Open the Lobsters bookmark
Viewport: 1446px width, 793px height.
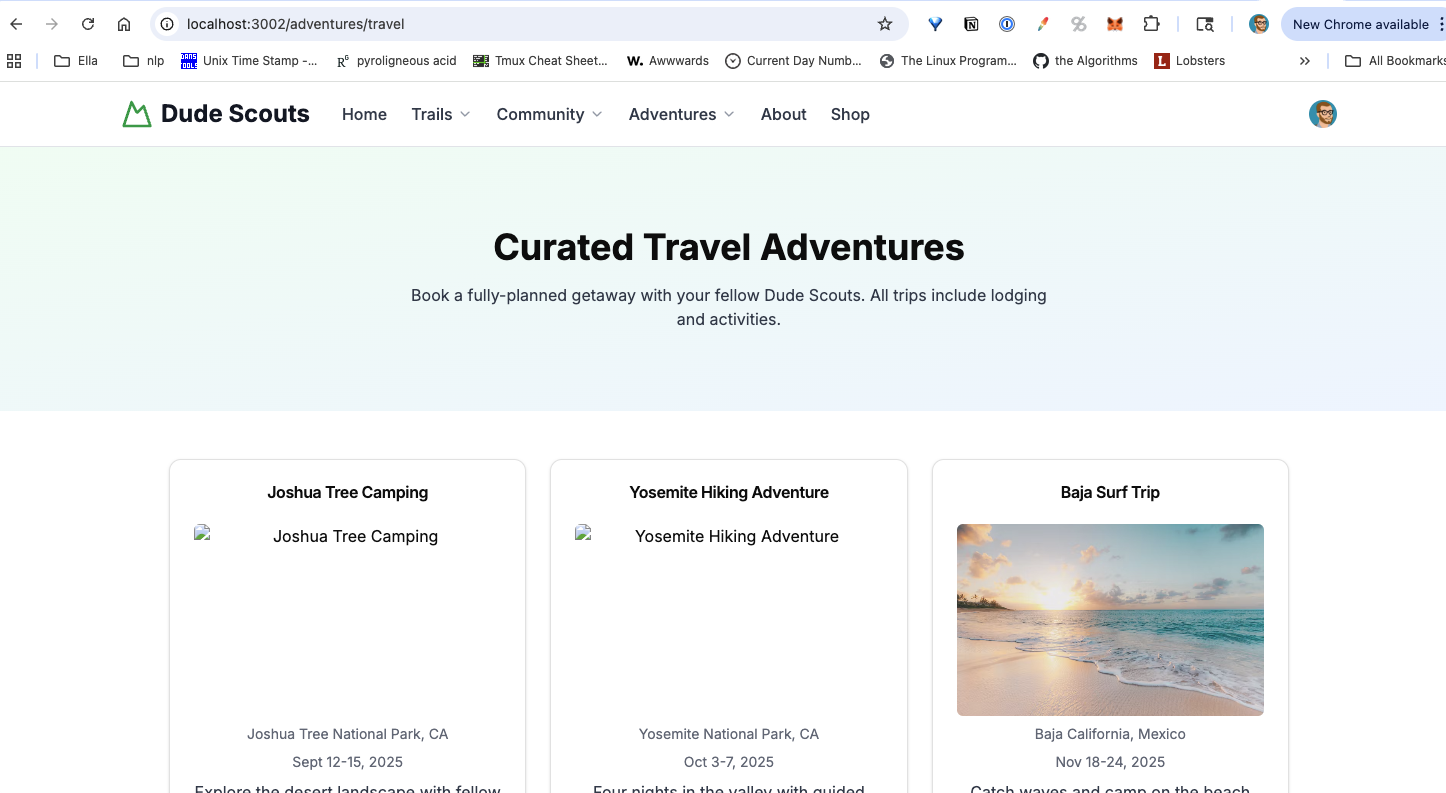pos(1189,61)
